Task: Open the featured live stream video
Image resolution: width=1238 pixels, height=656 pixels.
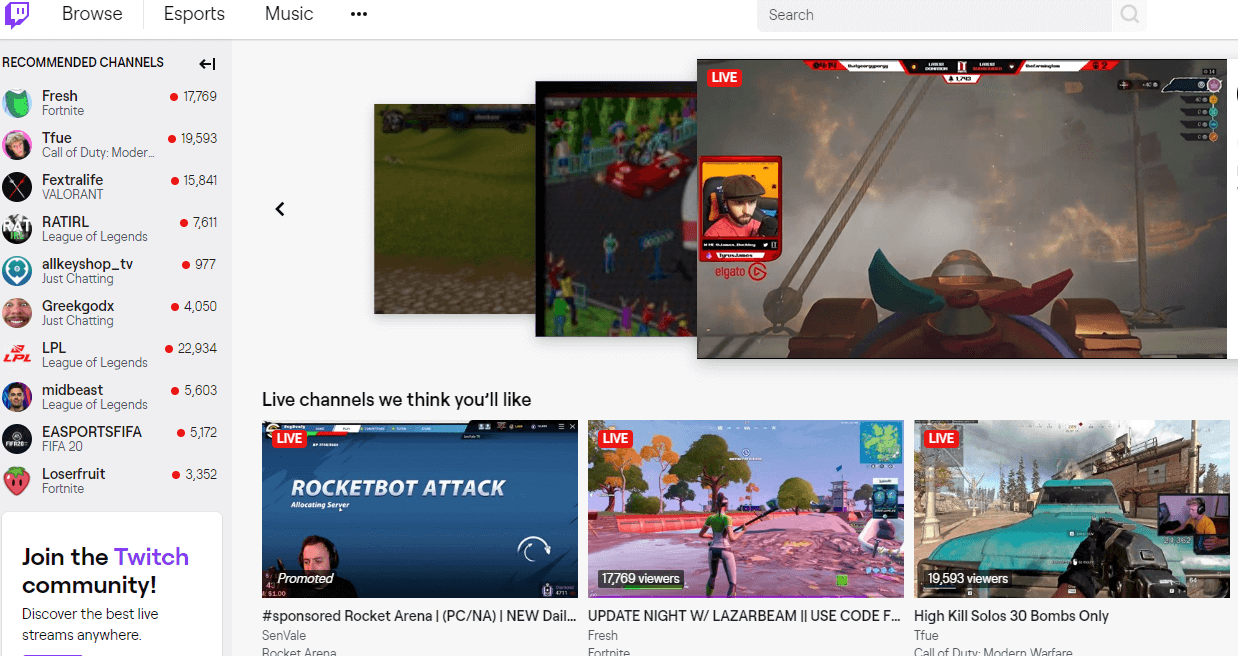Action: click(x=962, y=208)
